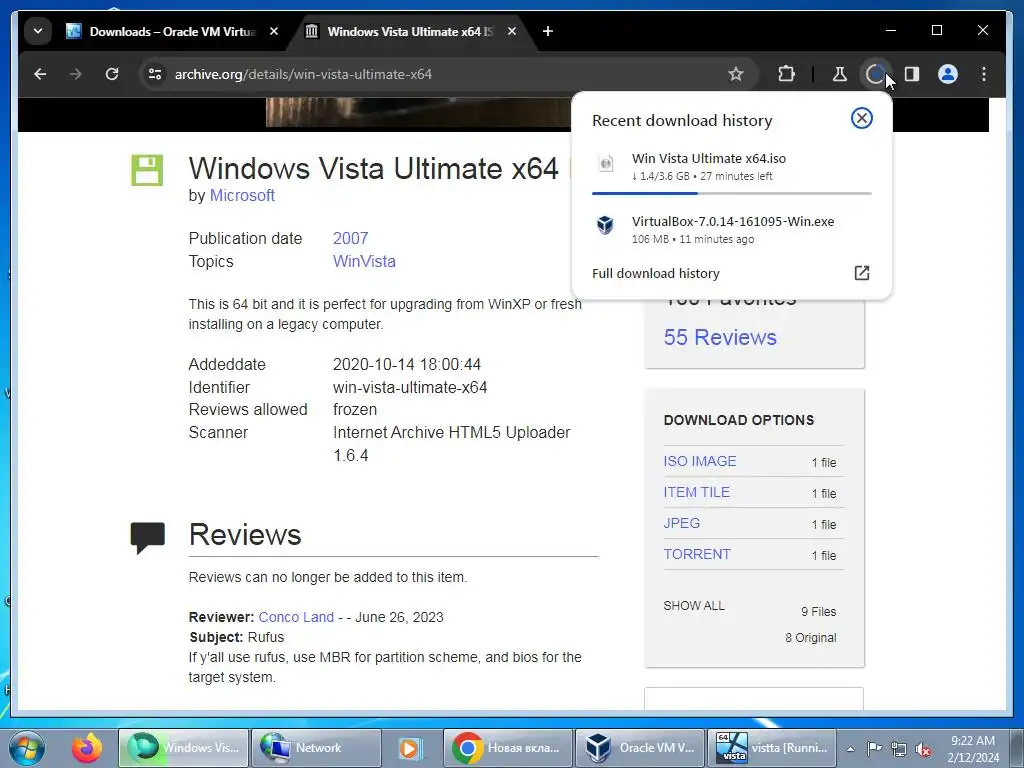Select the Windows Vista Ultimate x64 tab
1024x768 pixels.
coord(411,31)
